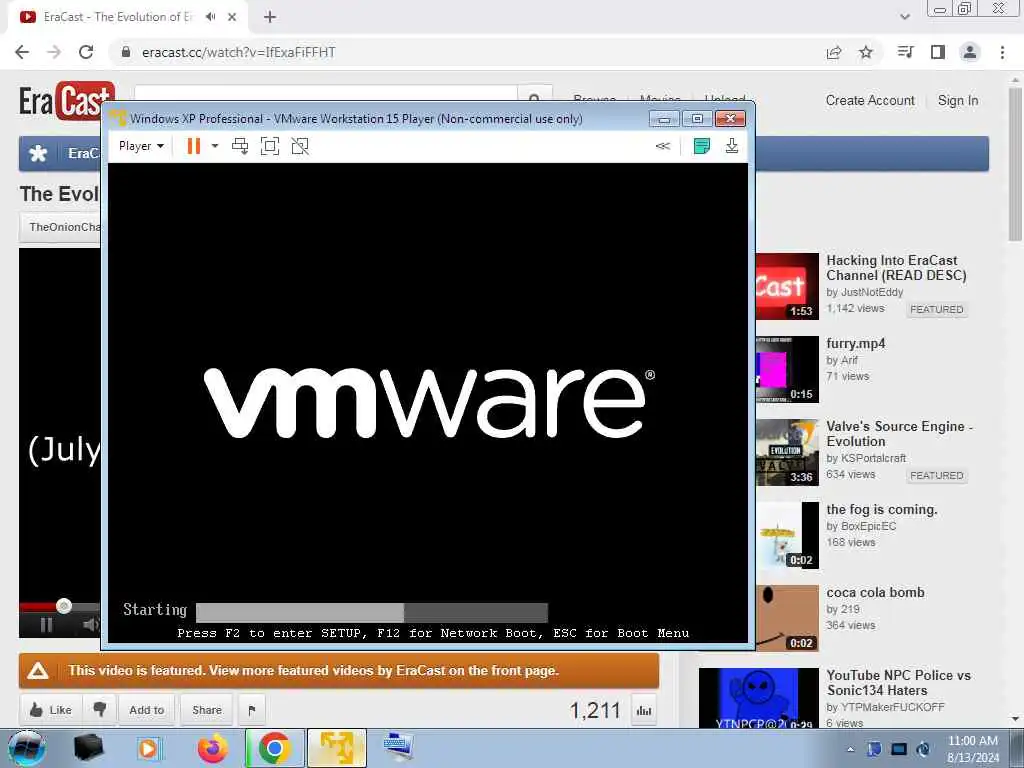Flag the video with the flag icon
The image size is (1024, 768).
252,710
